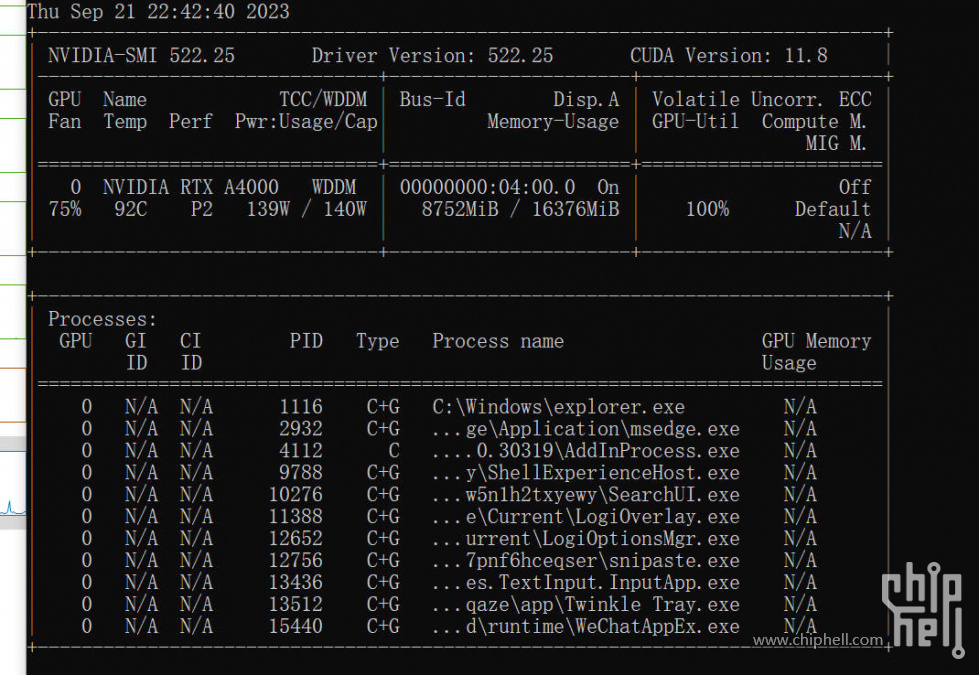
Task: Click PID 11388 in the process list
Action: tap(295, 516)
